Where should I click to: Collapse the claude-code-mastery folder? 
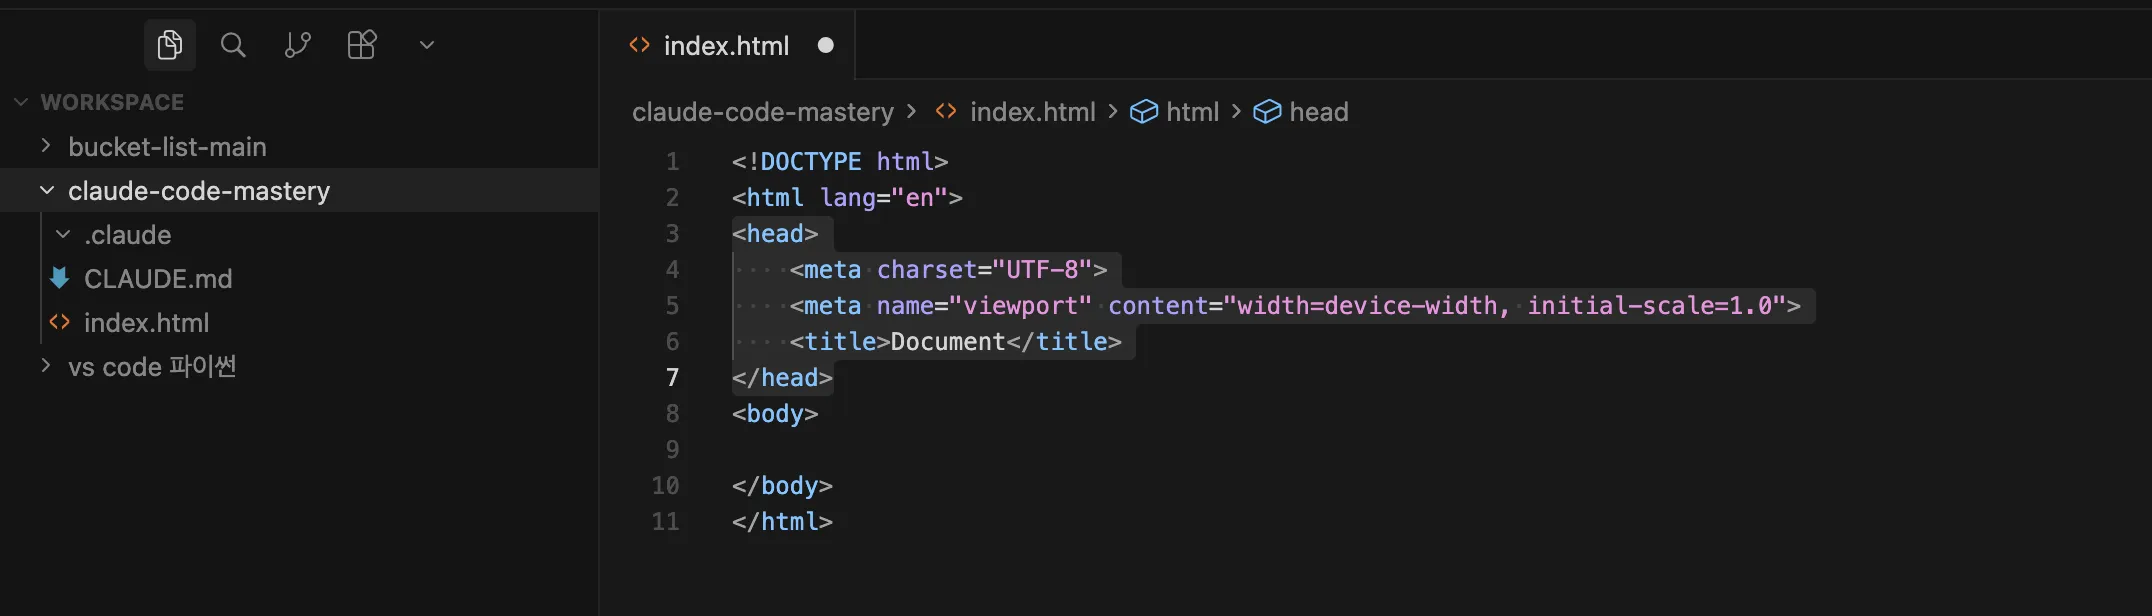pyautogui.click(x=198, y=191)
